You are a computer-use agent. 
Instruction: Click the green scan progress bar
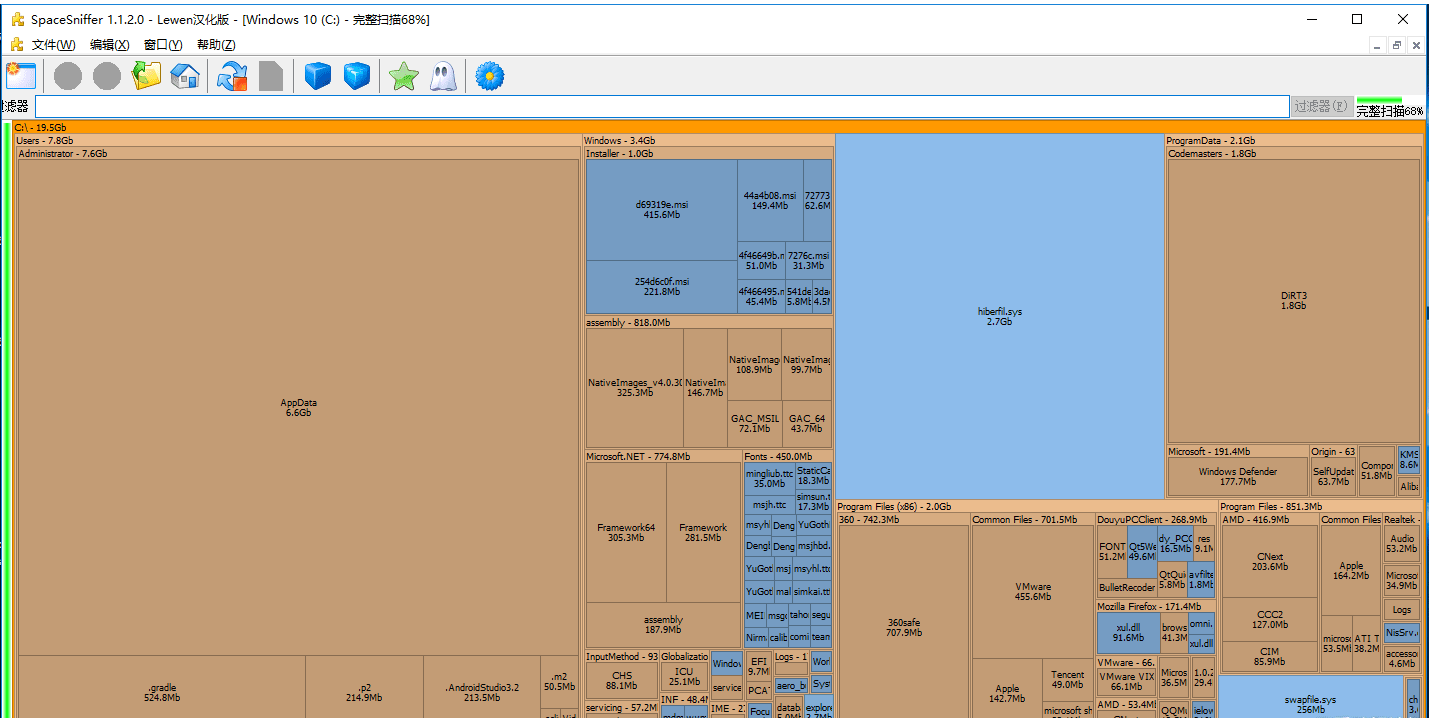[1380, 100]
